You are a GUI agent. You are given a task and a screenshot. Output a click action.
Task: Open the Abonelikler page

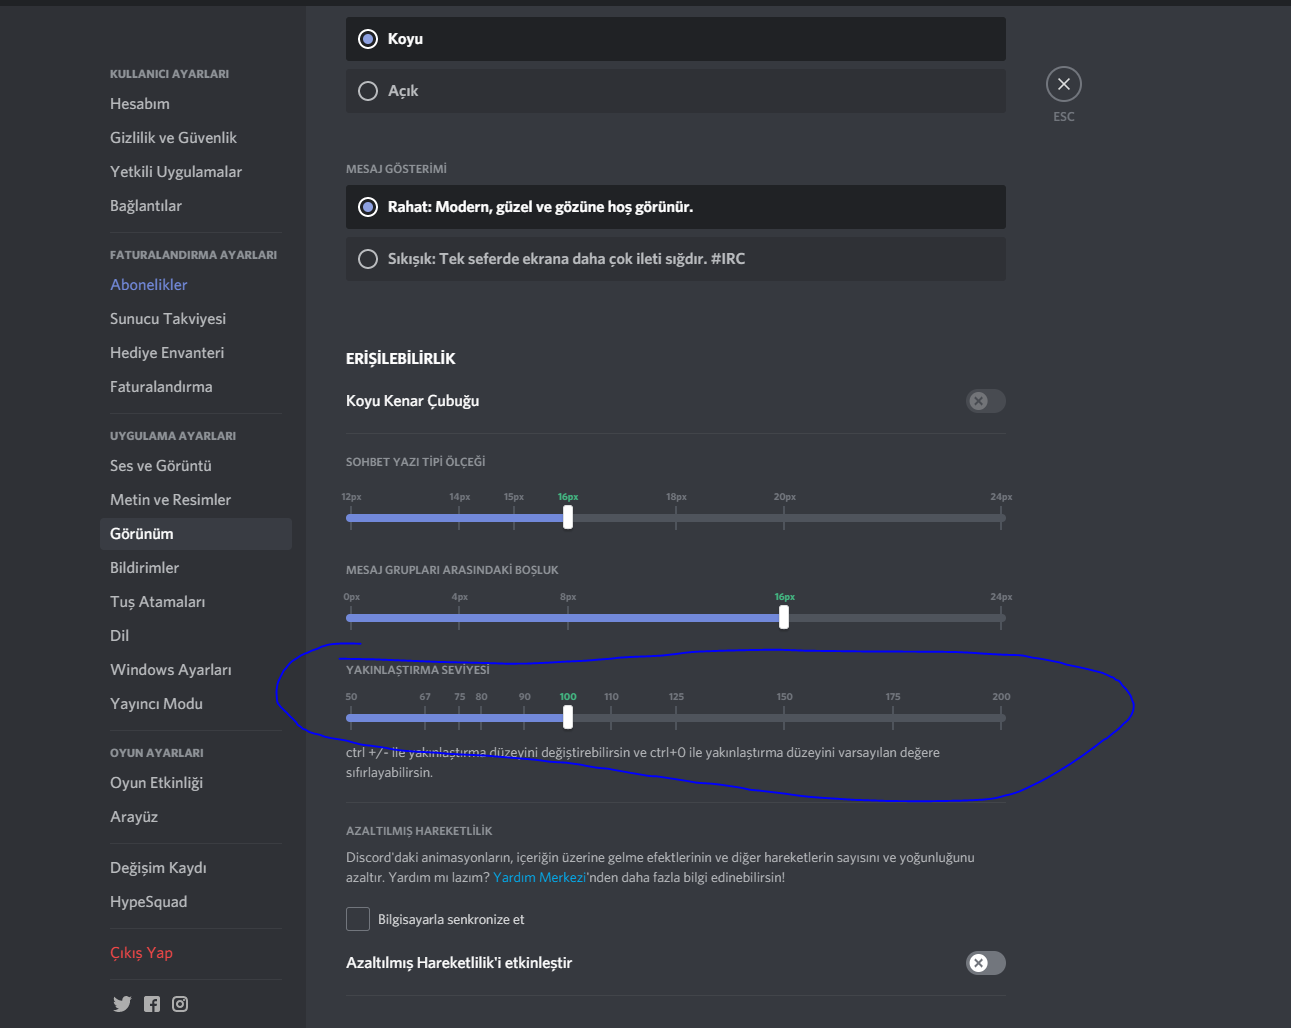pyautogui.click(x=196, y=285)
